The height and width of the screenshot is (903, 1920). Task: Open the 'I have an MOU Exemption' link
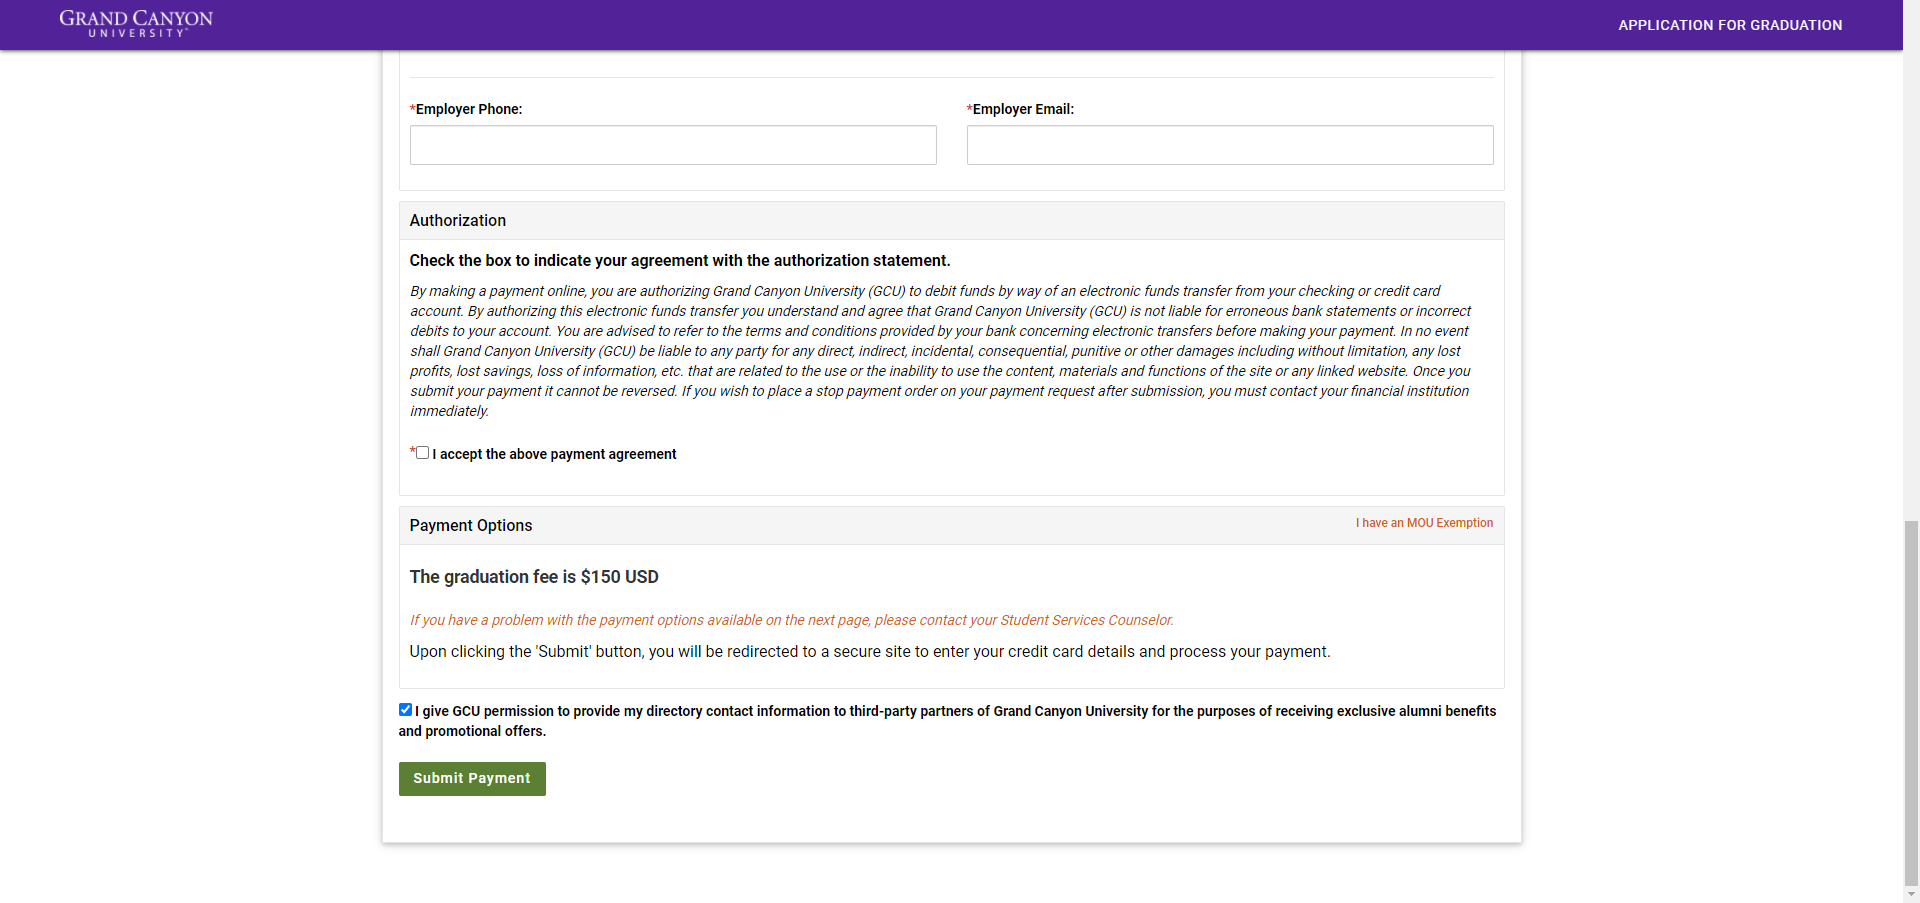tap(1424, 523)
